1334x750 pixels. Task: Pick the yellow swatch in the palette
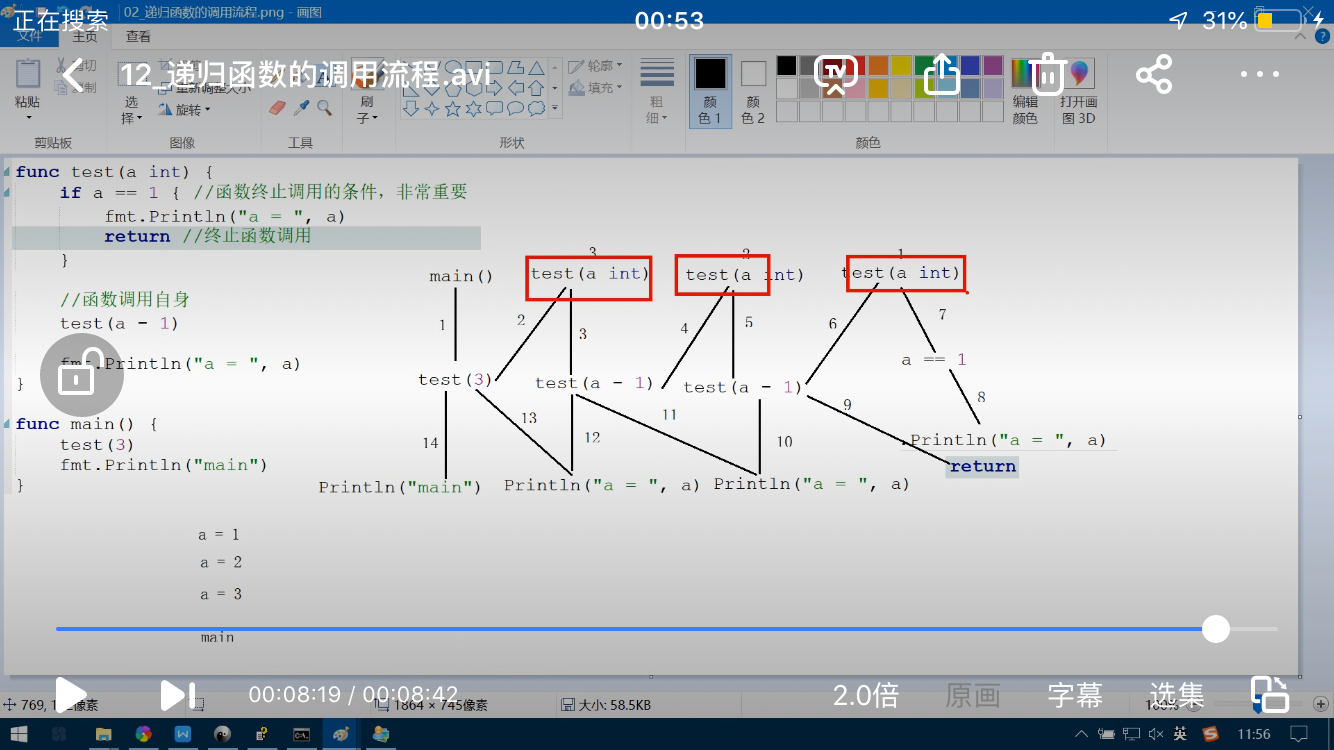(903, 65)
